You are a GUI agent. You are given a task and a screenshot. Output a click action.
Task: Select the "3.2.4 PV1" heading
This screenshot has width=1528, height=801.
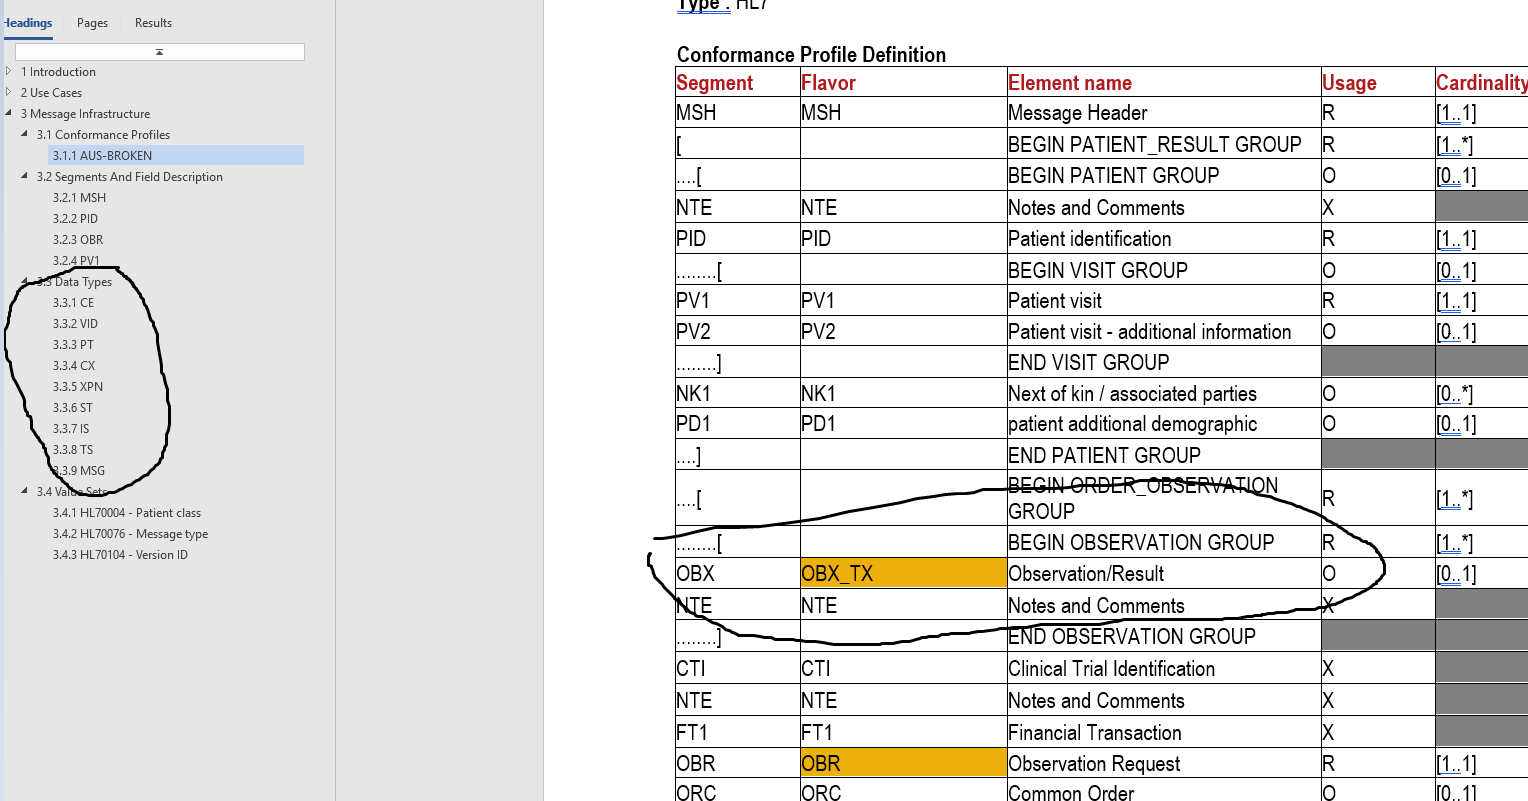click(77, 260)
